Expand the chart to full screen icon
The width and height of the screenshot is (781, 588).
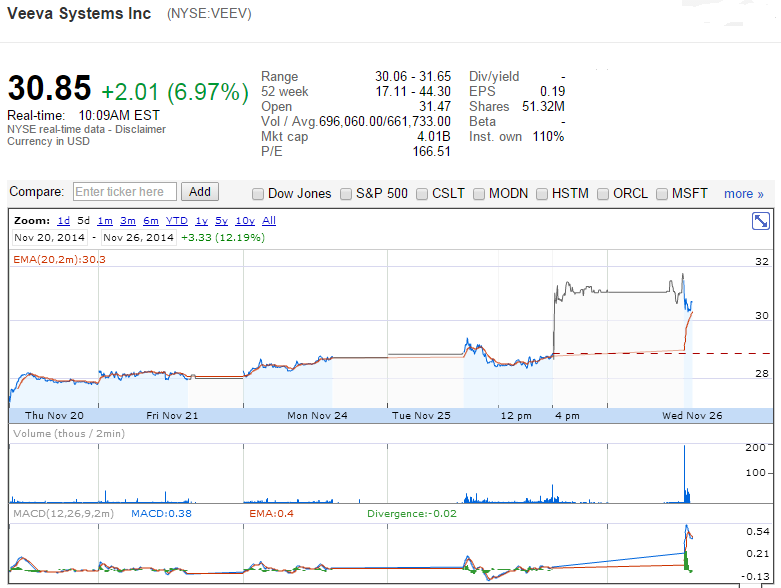761,221
